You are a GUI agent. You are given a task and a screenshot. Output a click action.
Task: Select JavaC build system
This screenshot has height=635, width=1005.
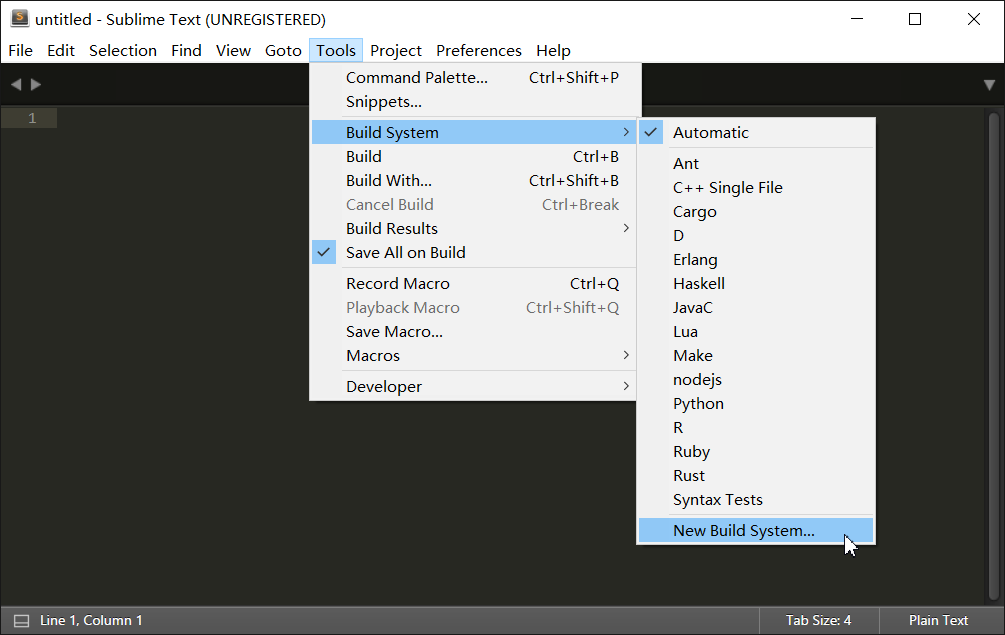pyautogui.click(x=756, y=308)
